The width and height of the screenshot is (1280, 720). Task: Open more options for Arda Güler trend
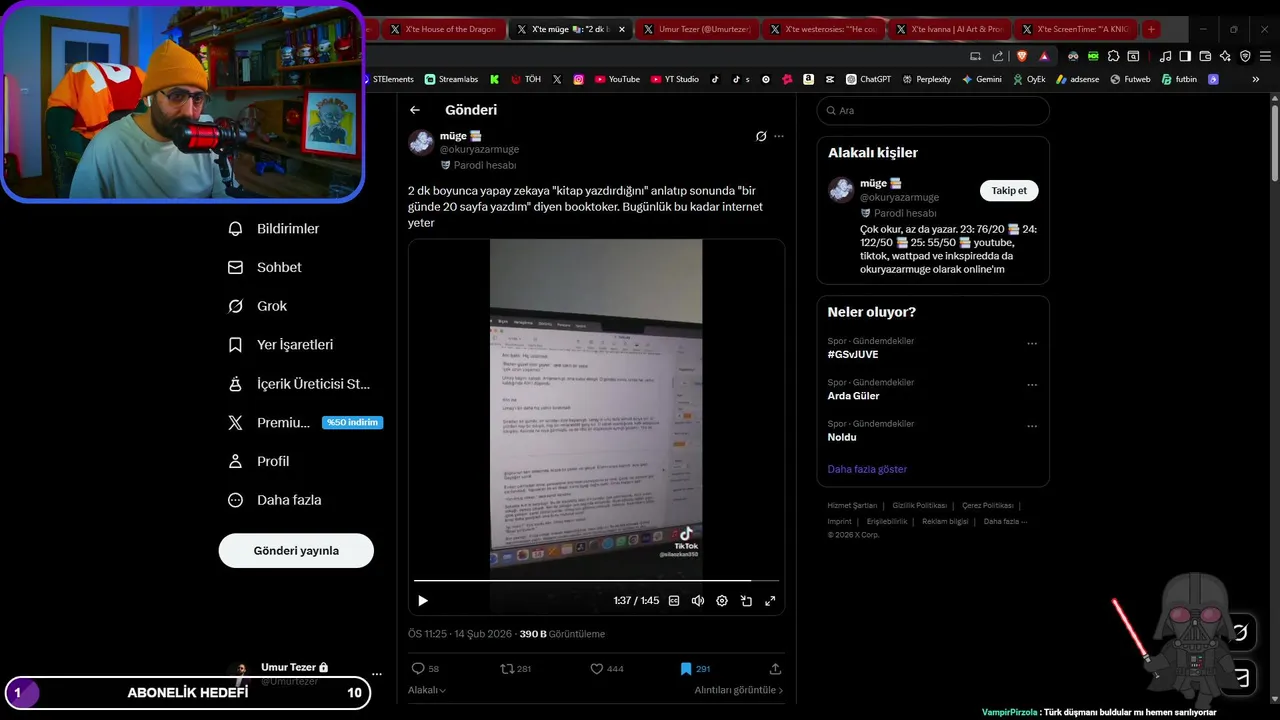click(x=1032, y=385)
